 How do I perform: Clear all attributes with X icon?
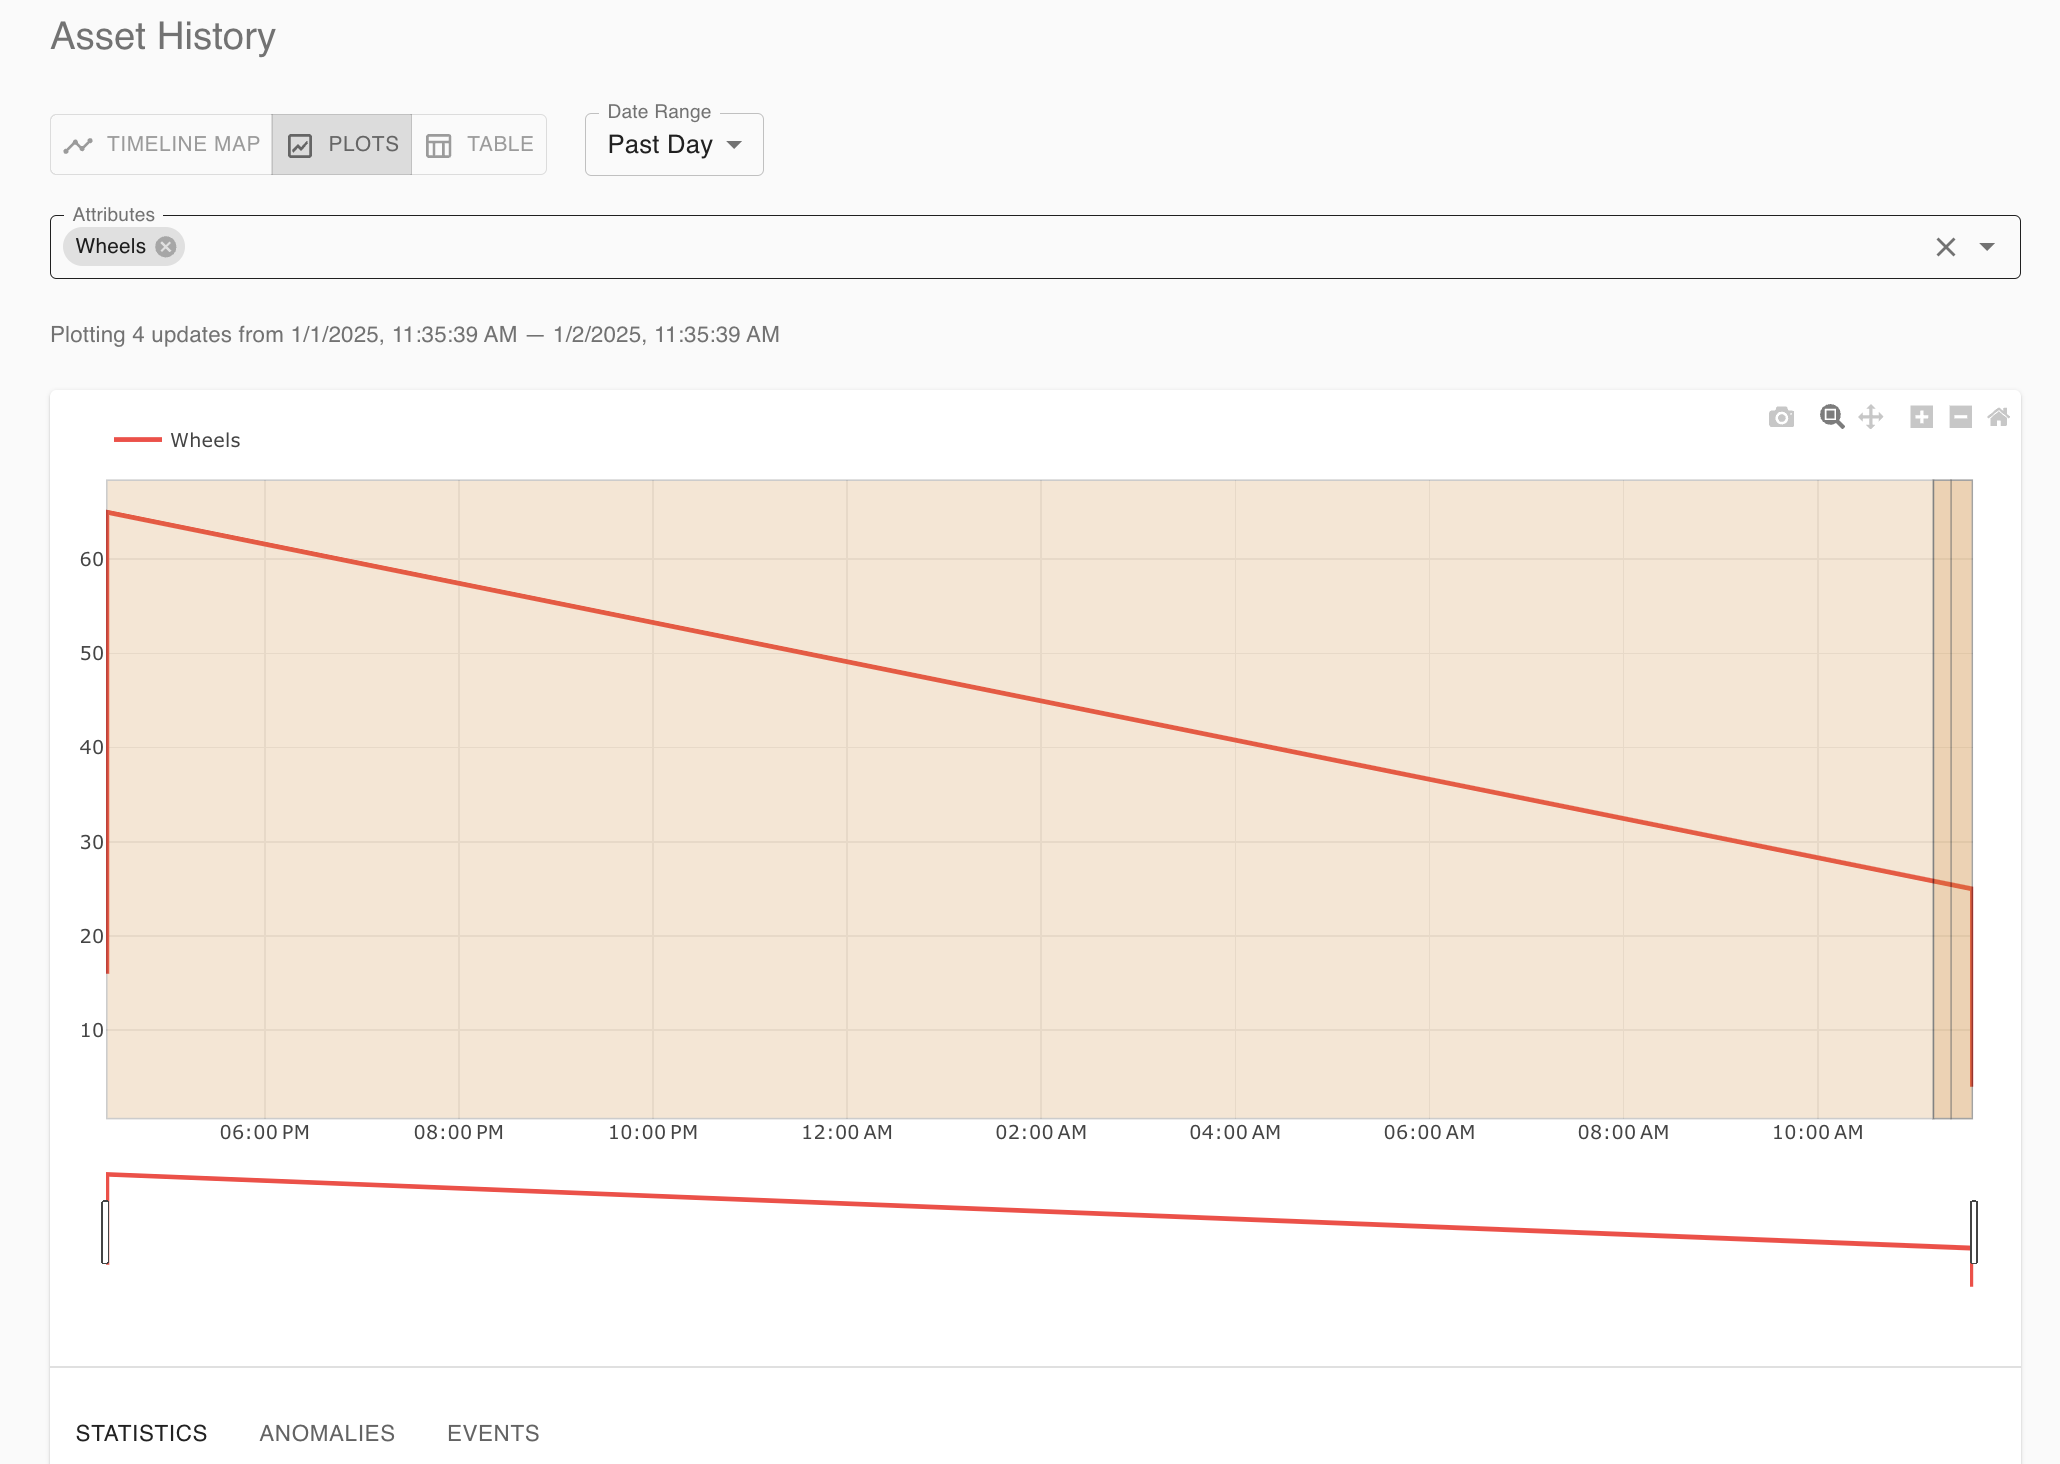(x=1945, y=247)
